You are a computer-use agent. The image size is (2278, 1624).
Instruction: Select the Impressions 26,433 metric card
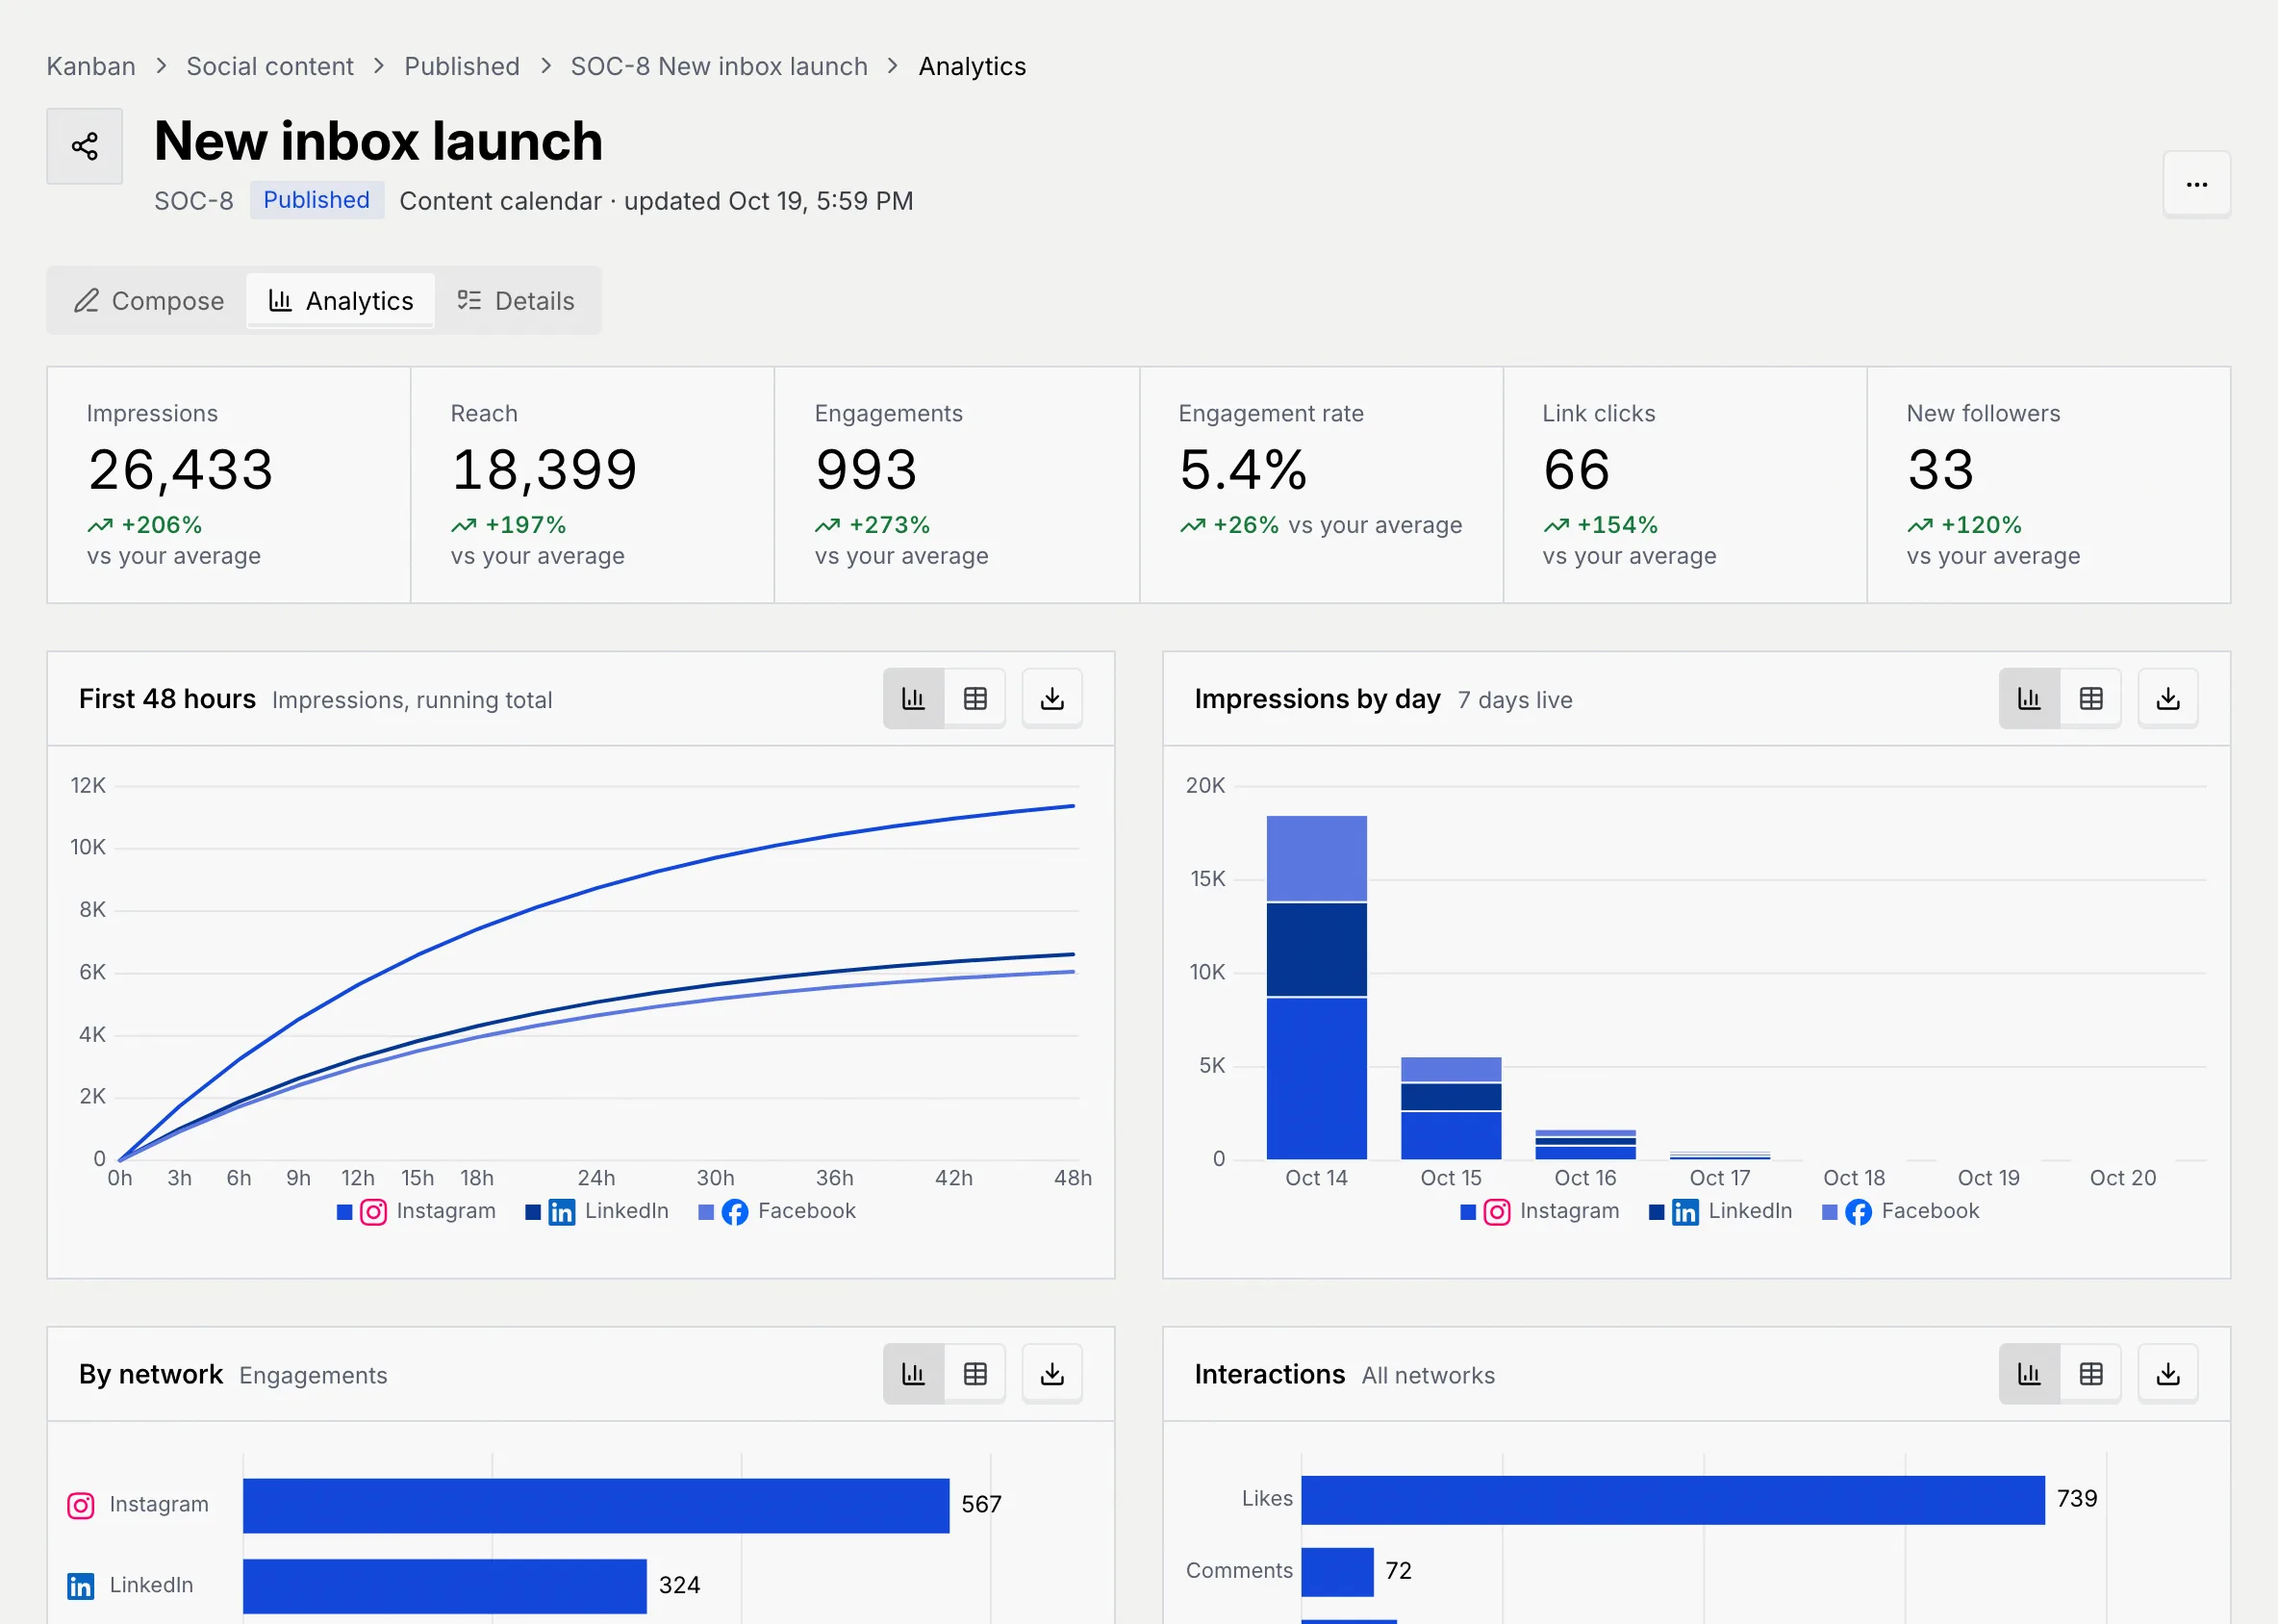(x=229, y=485)
